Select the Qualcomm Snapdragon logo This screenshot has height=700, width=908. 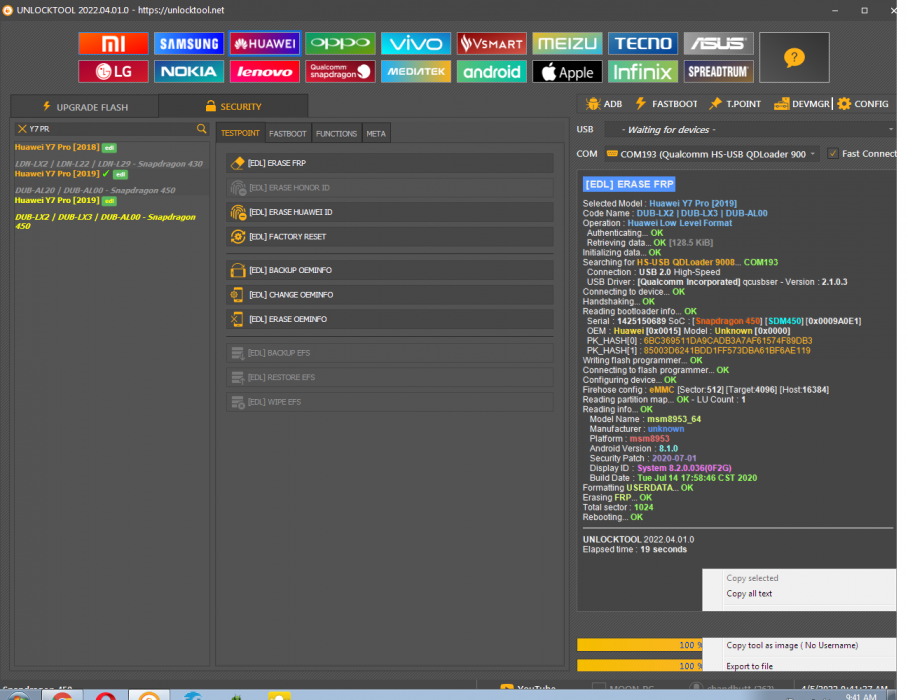tap(340, 72)
